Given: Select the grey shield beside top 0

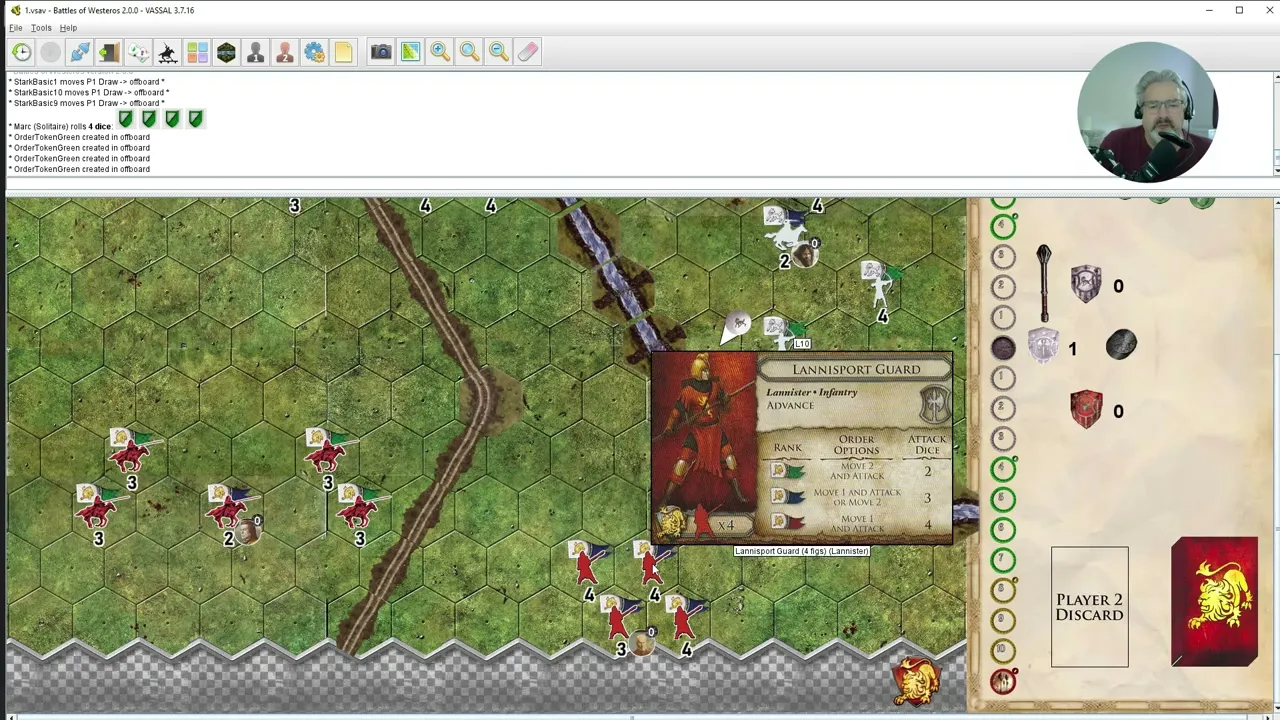Looking at the screenshot, I should coord(1086,284).
